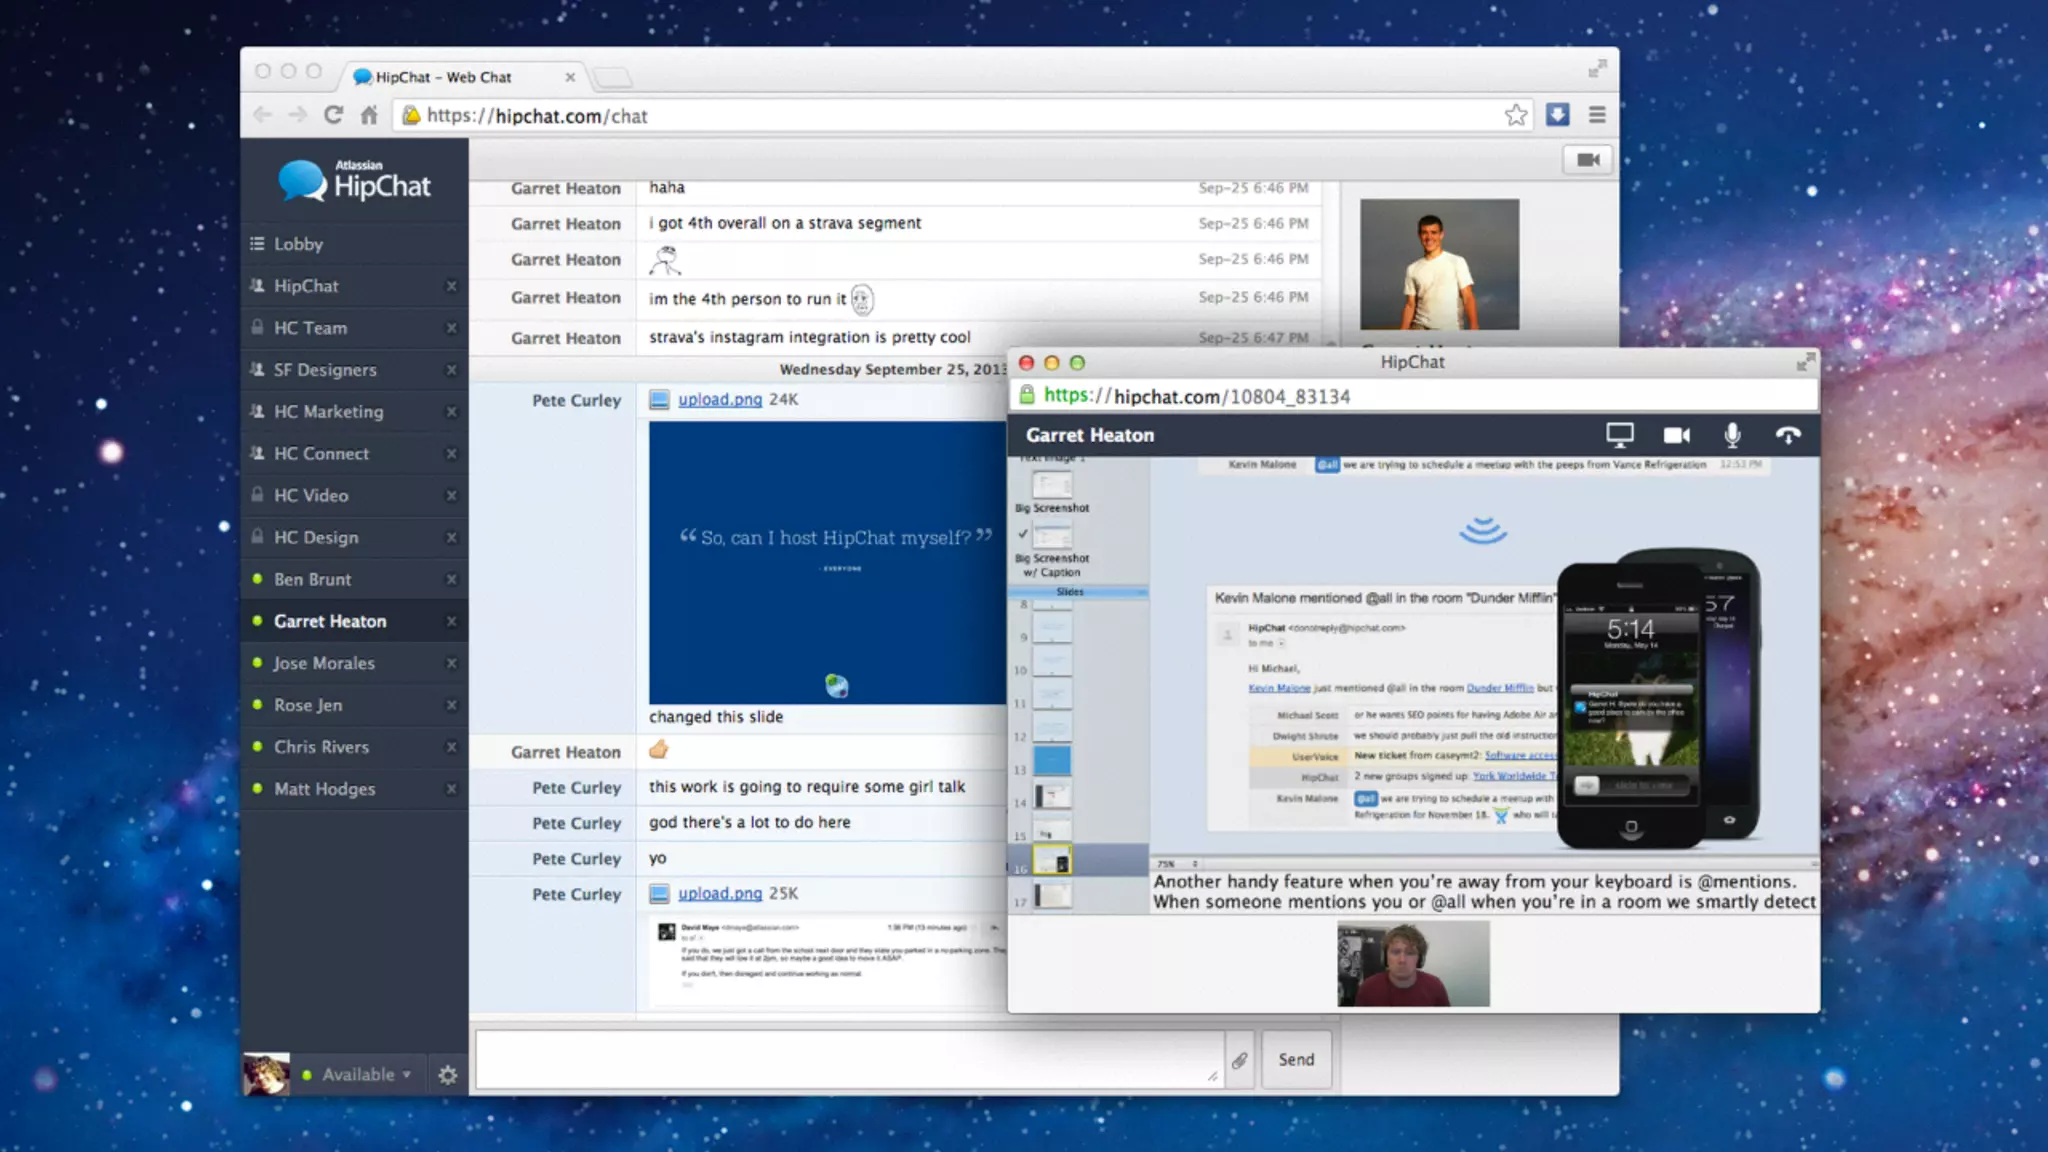Bookmark page with the star icon
Screen dimensions: 2048x1152
coord(1515,115)
